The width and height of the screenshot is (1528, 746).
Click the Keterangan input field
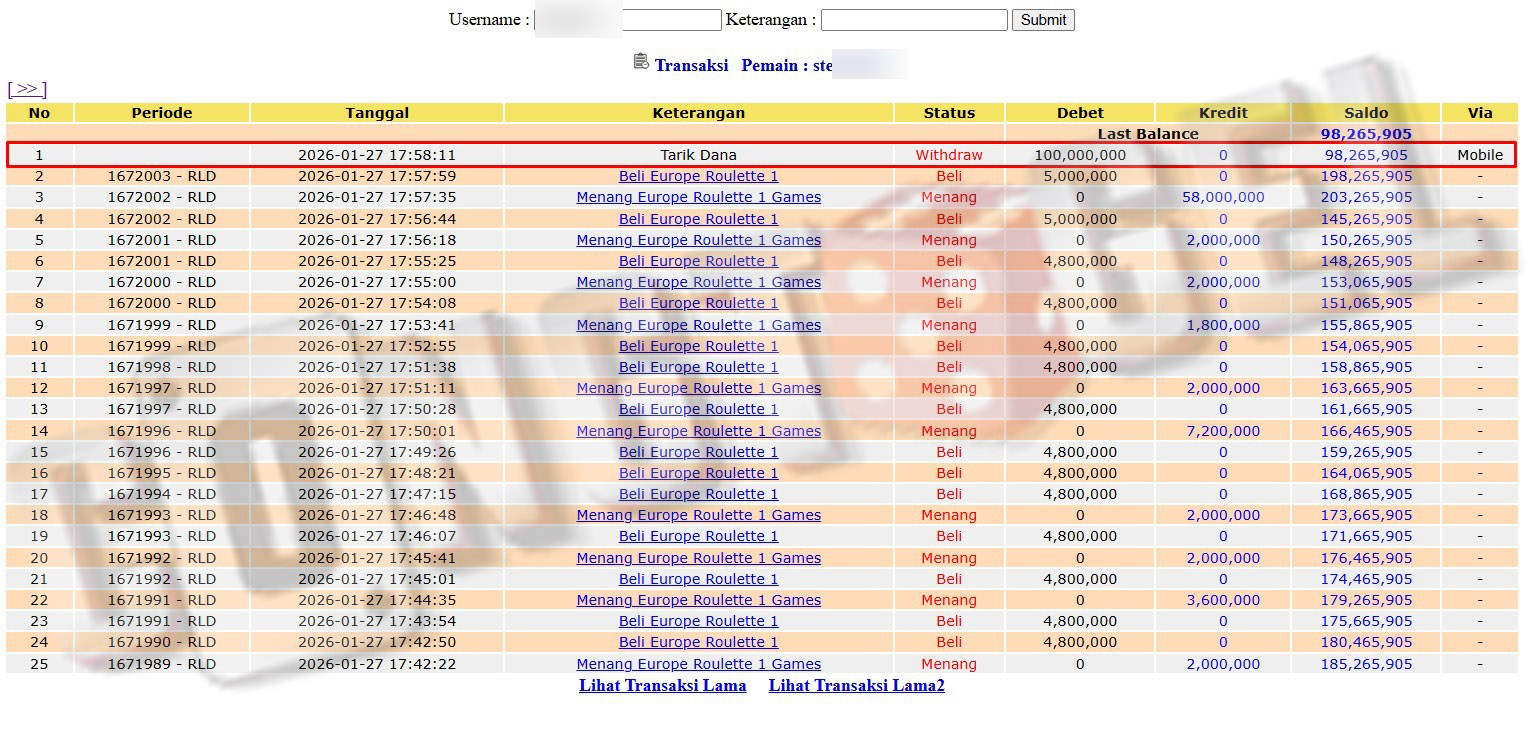pyautogui.click(x=913, y=20)
